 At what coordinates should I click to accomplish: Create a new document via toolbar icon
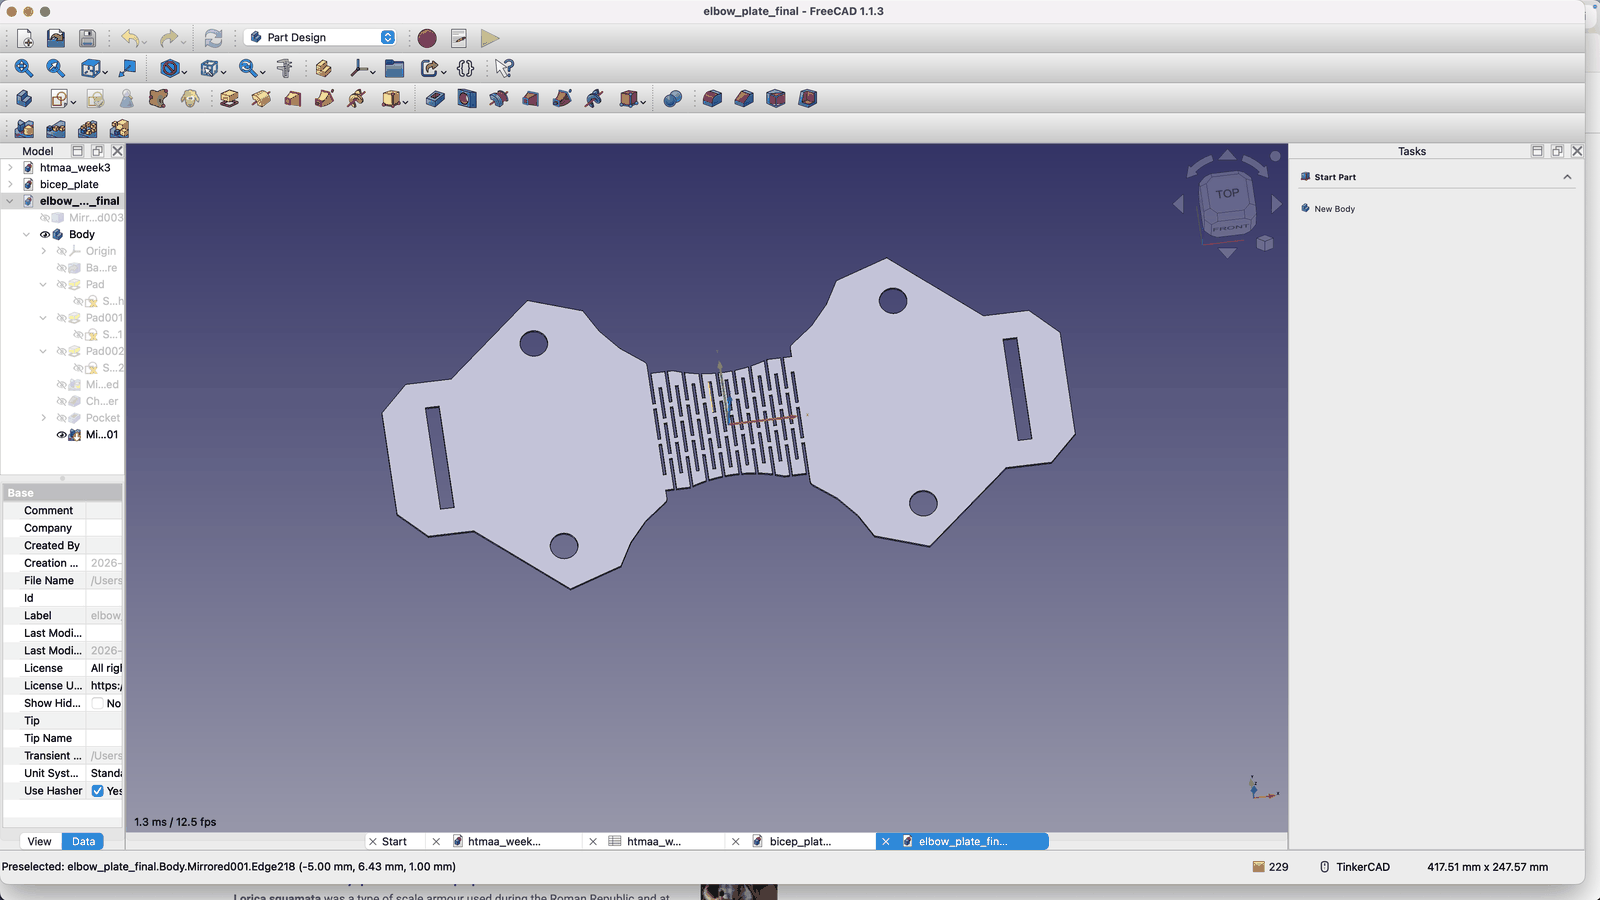(25, 38)
